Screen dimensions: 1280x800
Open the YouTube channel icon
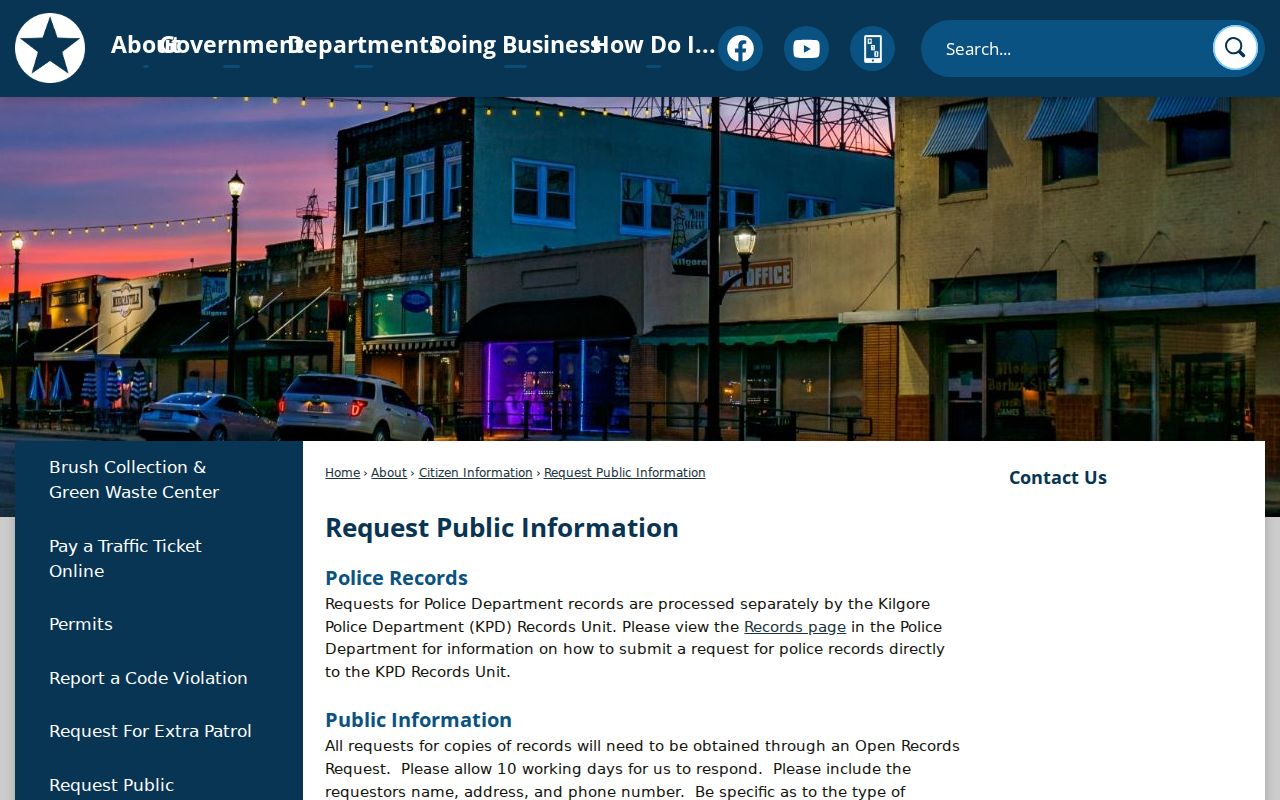point(806,48)
